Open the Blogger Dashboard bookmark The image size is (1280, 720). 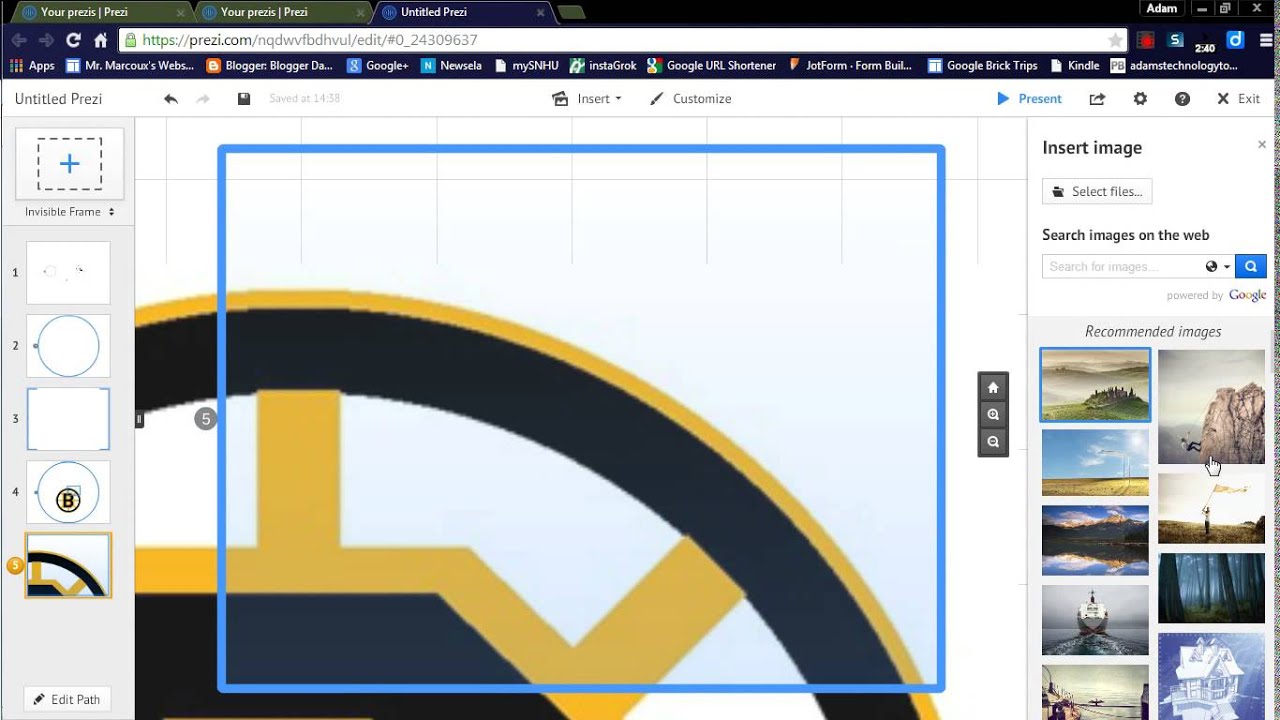click(269, 66)
